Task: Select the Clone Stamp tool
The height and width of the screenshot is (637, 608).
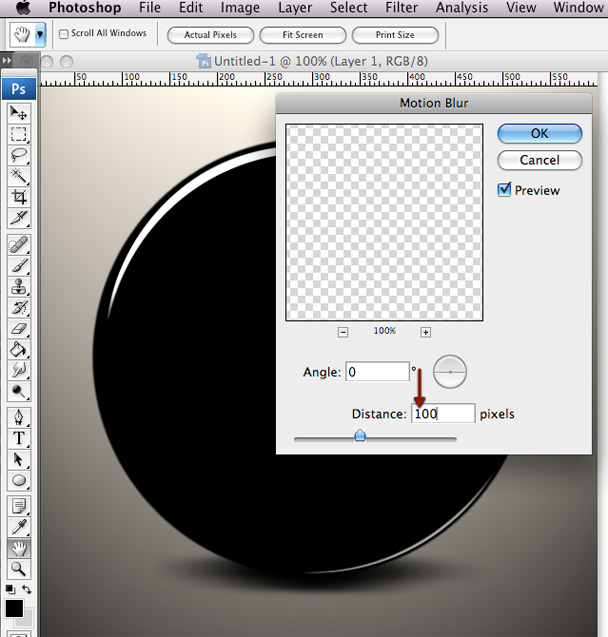Action: (x=18, y=287)
